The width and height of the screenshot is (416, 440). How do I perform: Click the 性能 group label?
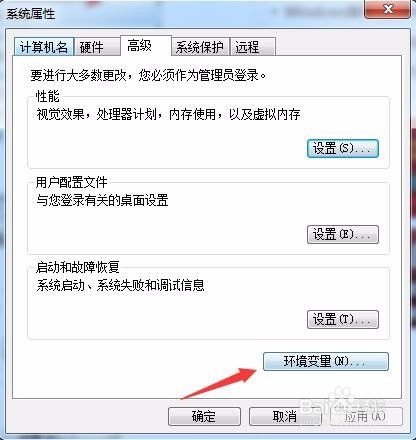48,97
